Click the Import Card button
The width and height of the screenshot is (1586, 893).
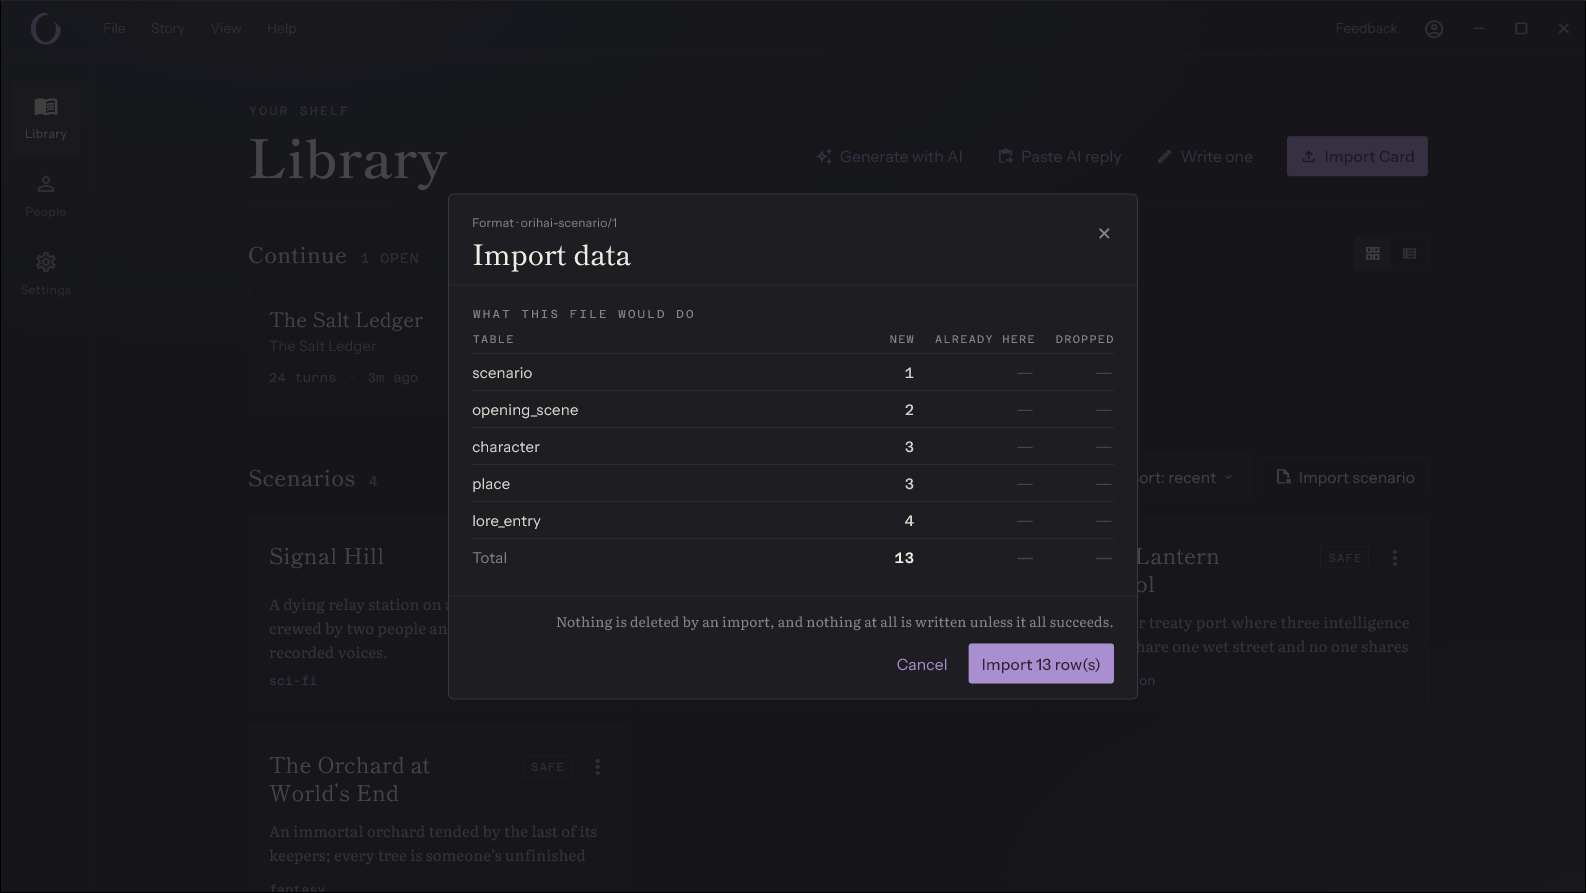click(1357, 156)
